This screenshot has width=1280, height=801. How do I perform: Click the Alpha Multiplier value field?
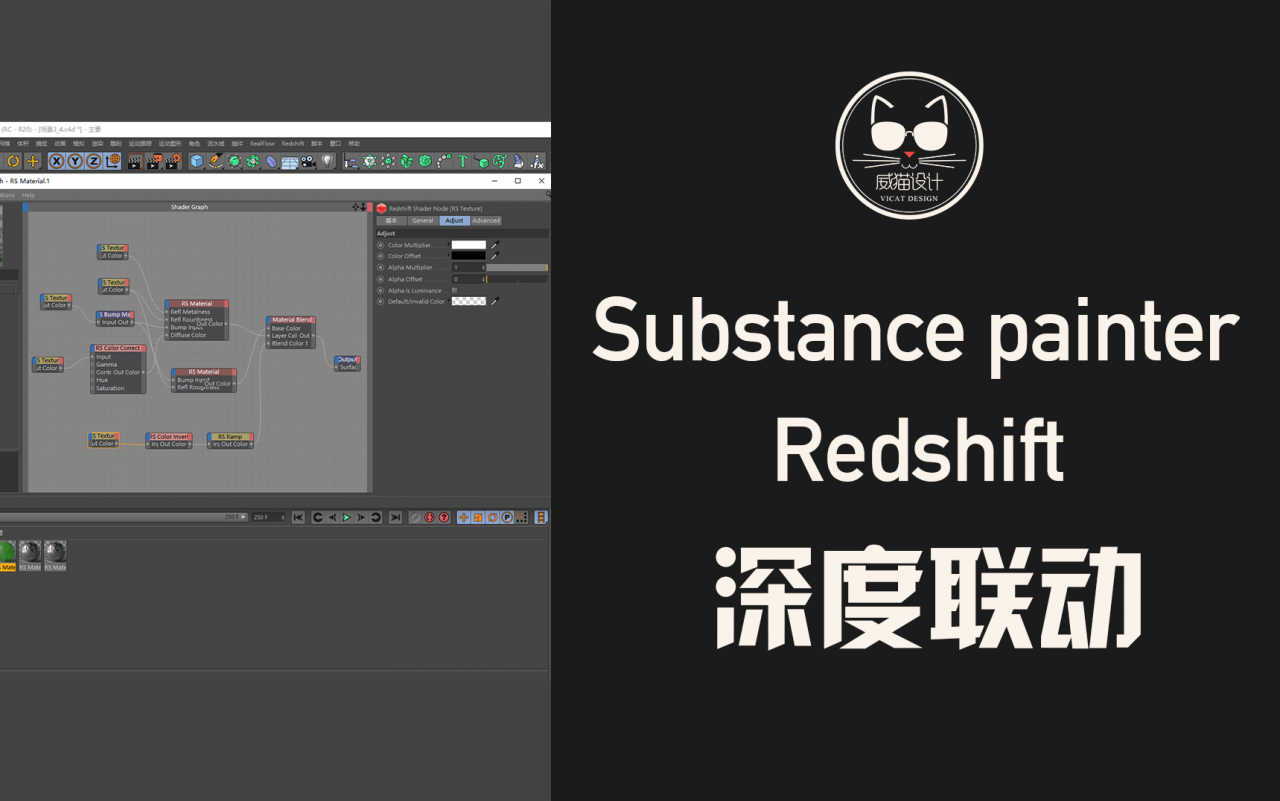pos(468,268)
